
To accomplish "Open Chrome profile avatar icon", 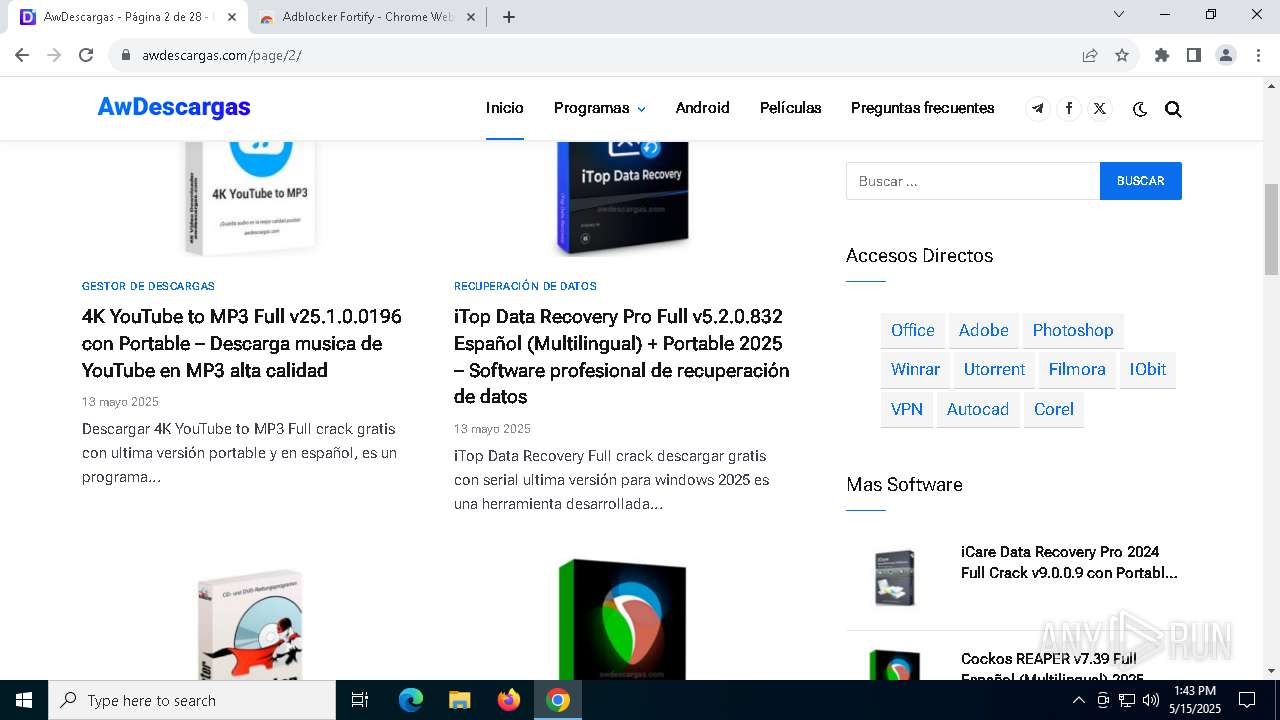I will pyautogui.click(x=1226, y=55).
